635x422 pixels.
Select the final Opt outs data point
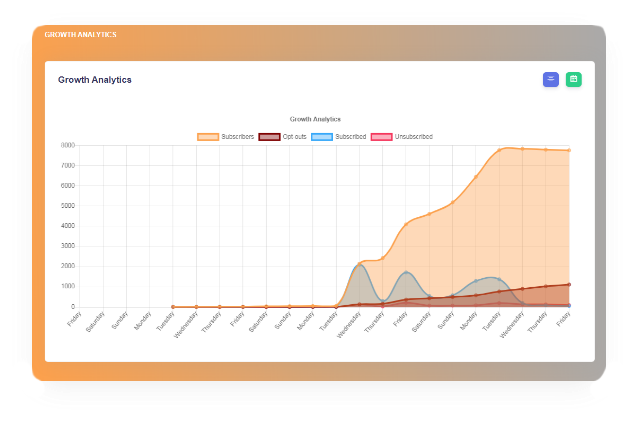569,284
